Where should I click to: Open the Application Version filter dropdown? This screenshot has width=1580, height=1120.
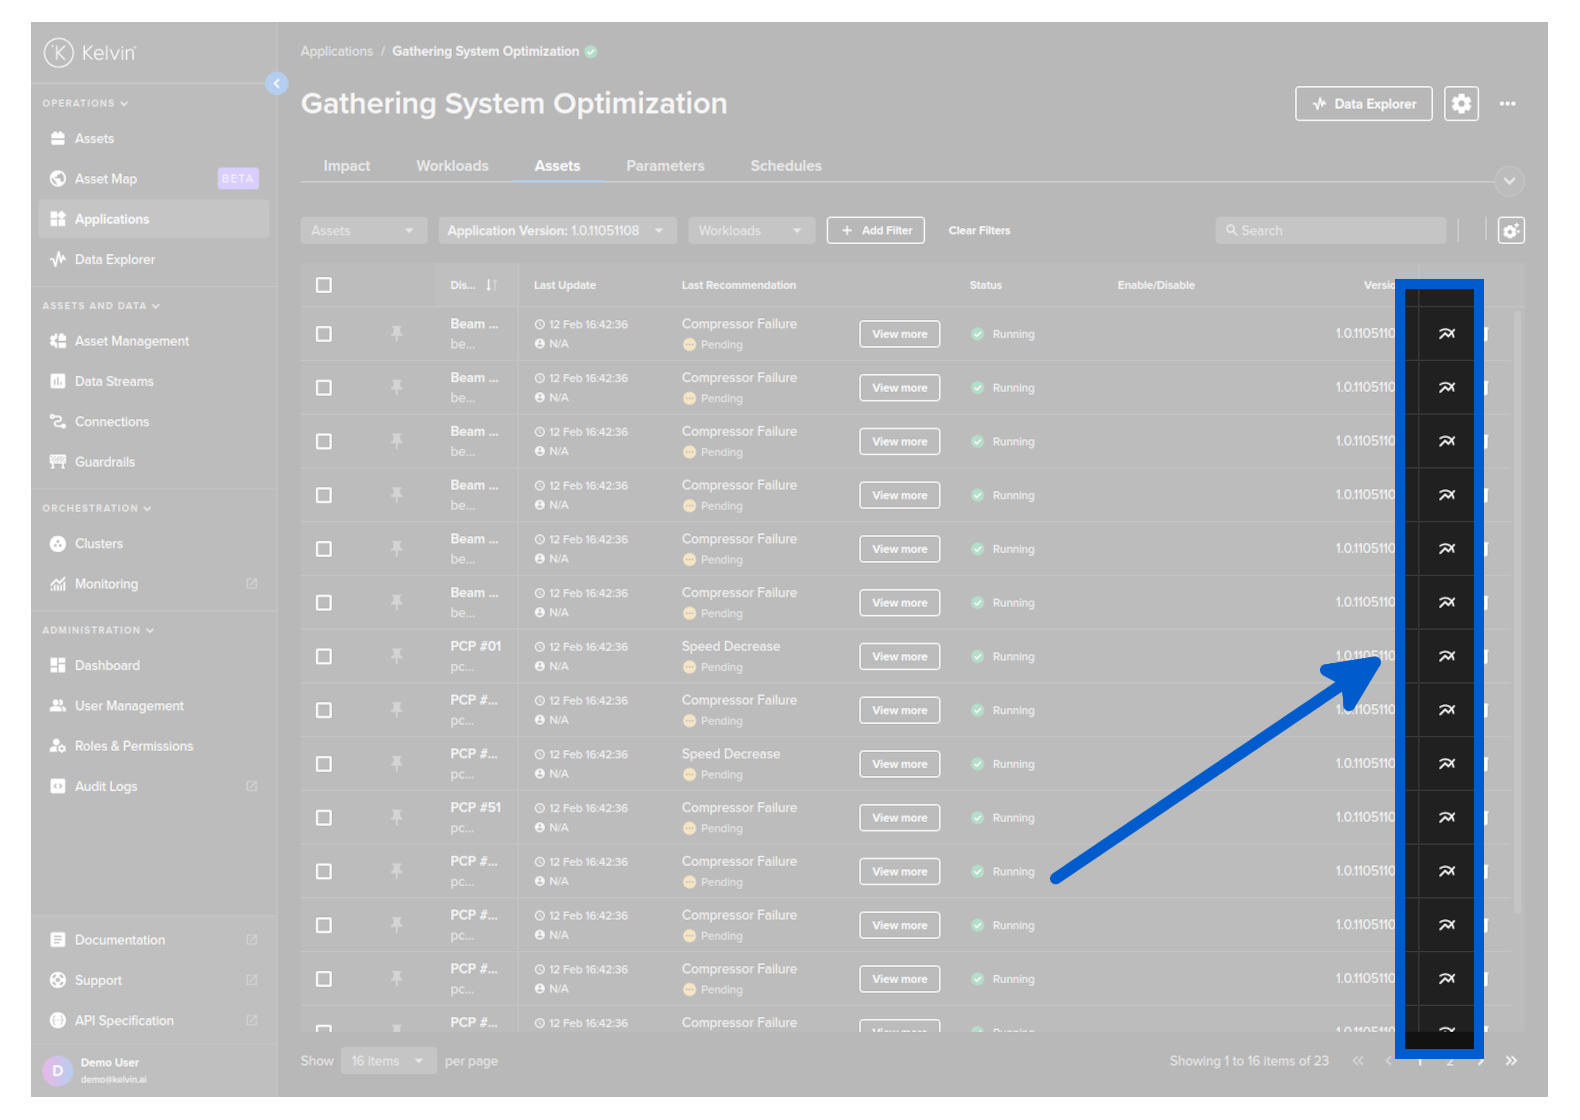[x=556, y=231]
